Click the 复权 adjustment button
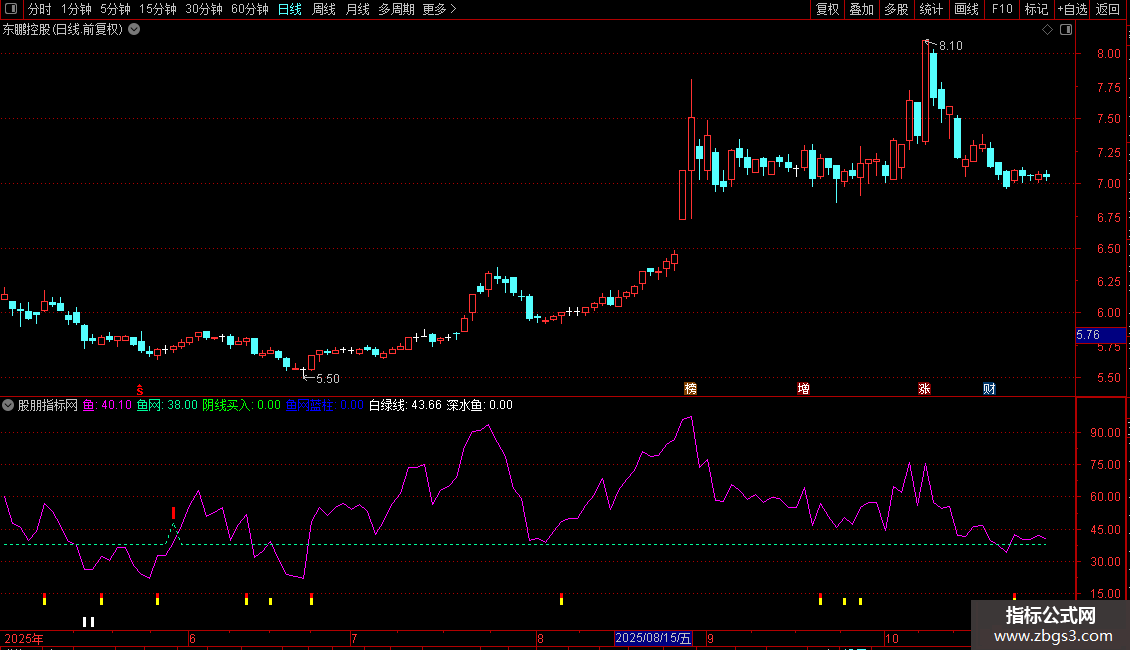Image resolution: width=1130 pixels, height=650 pixels. (x=827, y=9)
